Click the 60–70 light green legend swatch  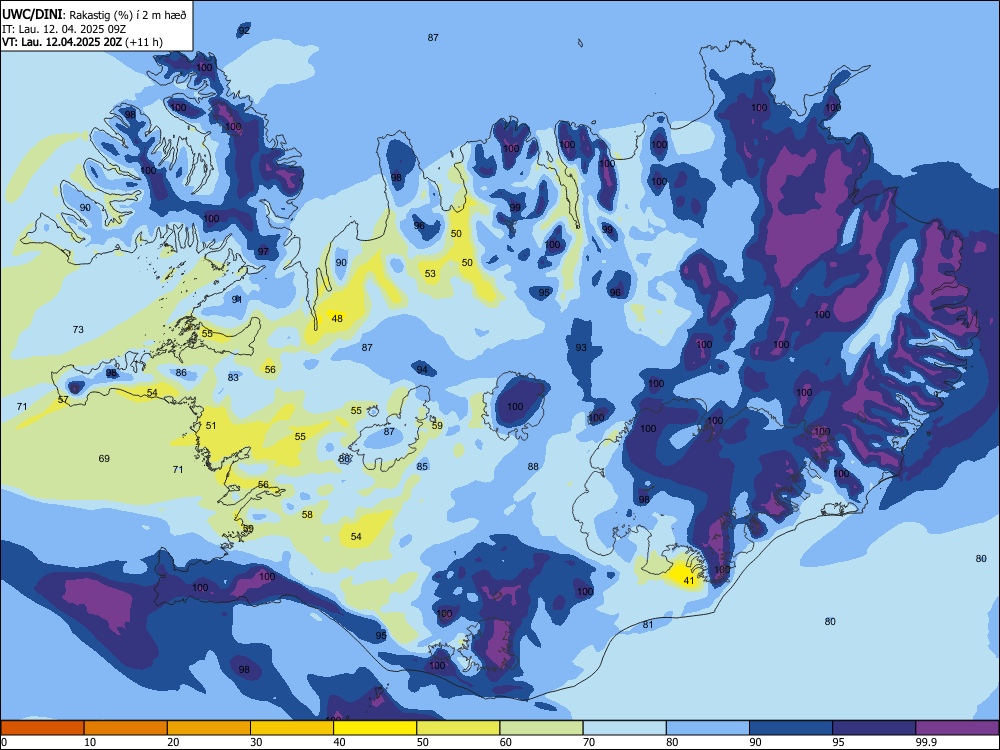click(x=541, y=728)
